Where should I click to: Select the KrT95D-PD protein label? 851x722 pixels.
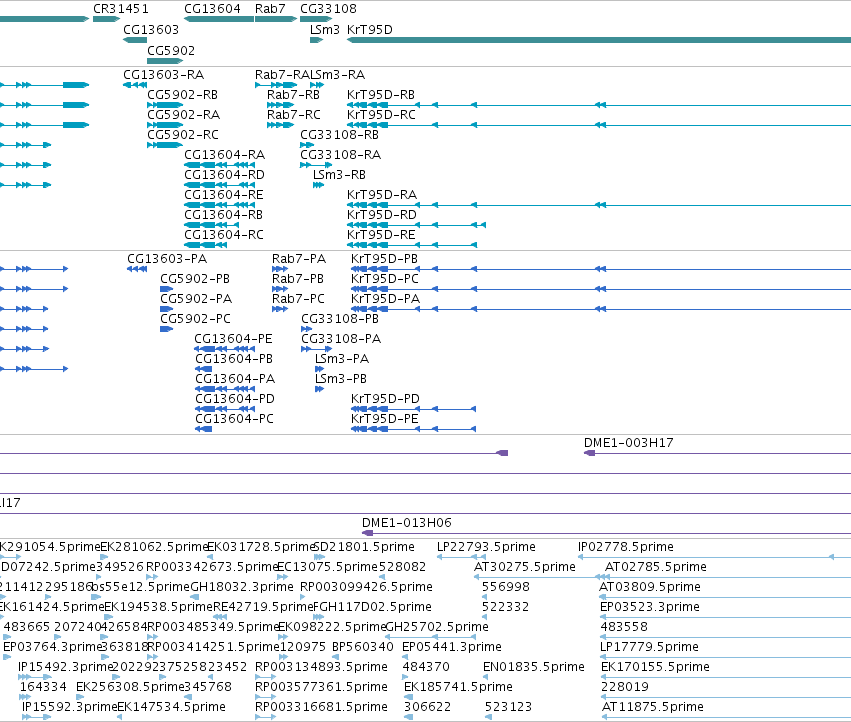385,400
